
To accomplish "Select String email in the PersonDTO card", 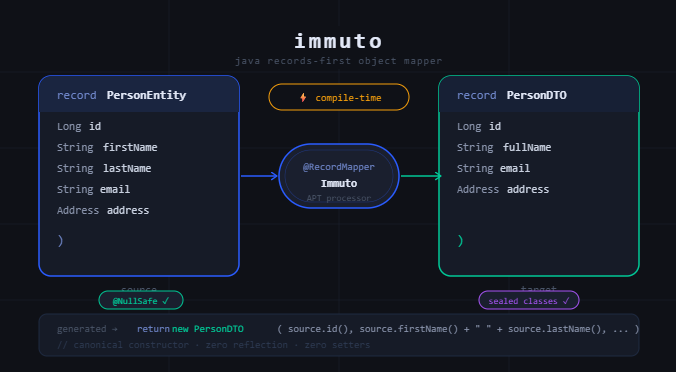I will (494, 168).
